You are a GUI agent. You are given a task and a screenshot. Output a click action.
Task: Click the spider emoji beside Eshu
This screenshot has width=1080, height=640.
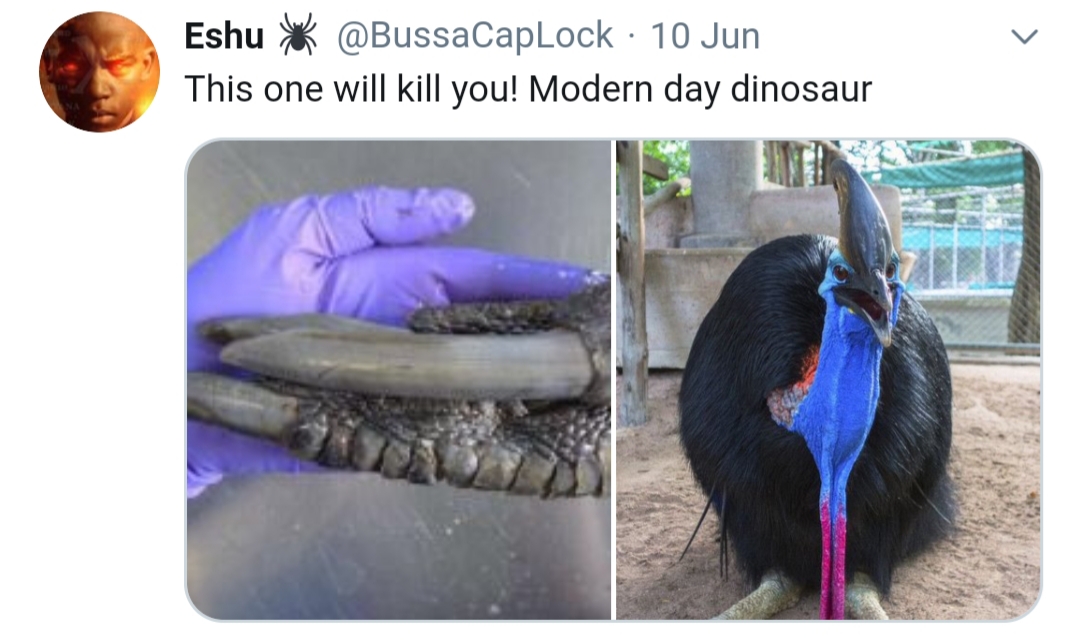298,34
